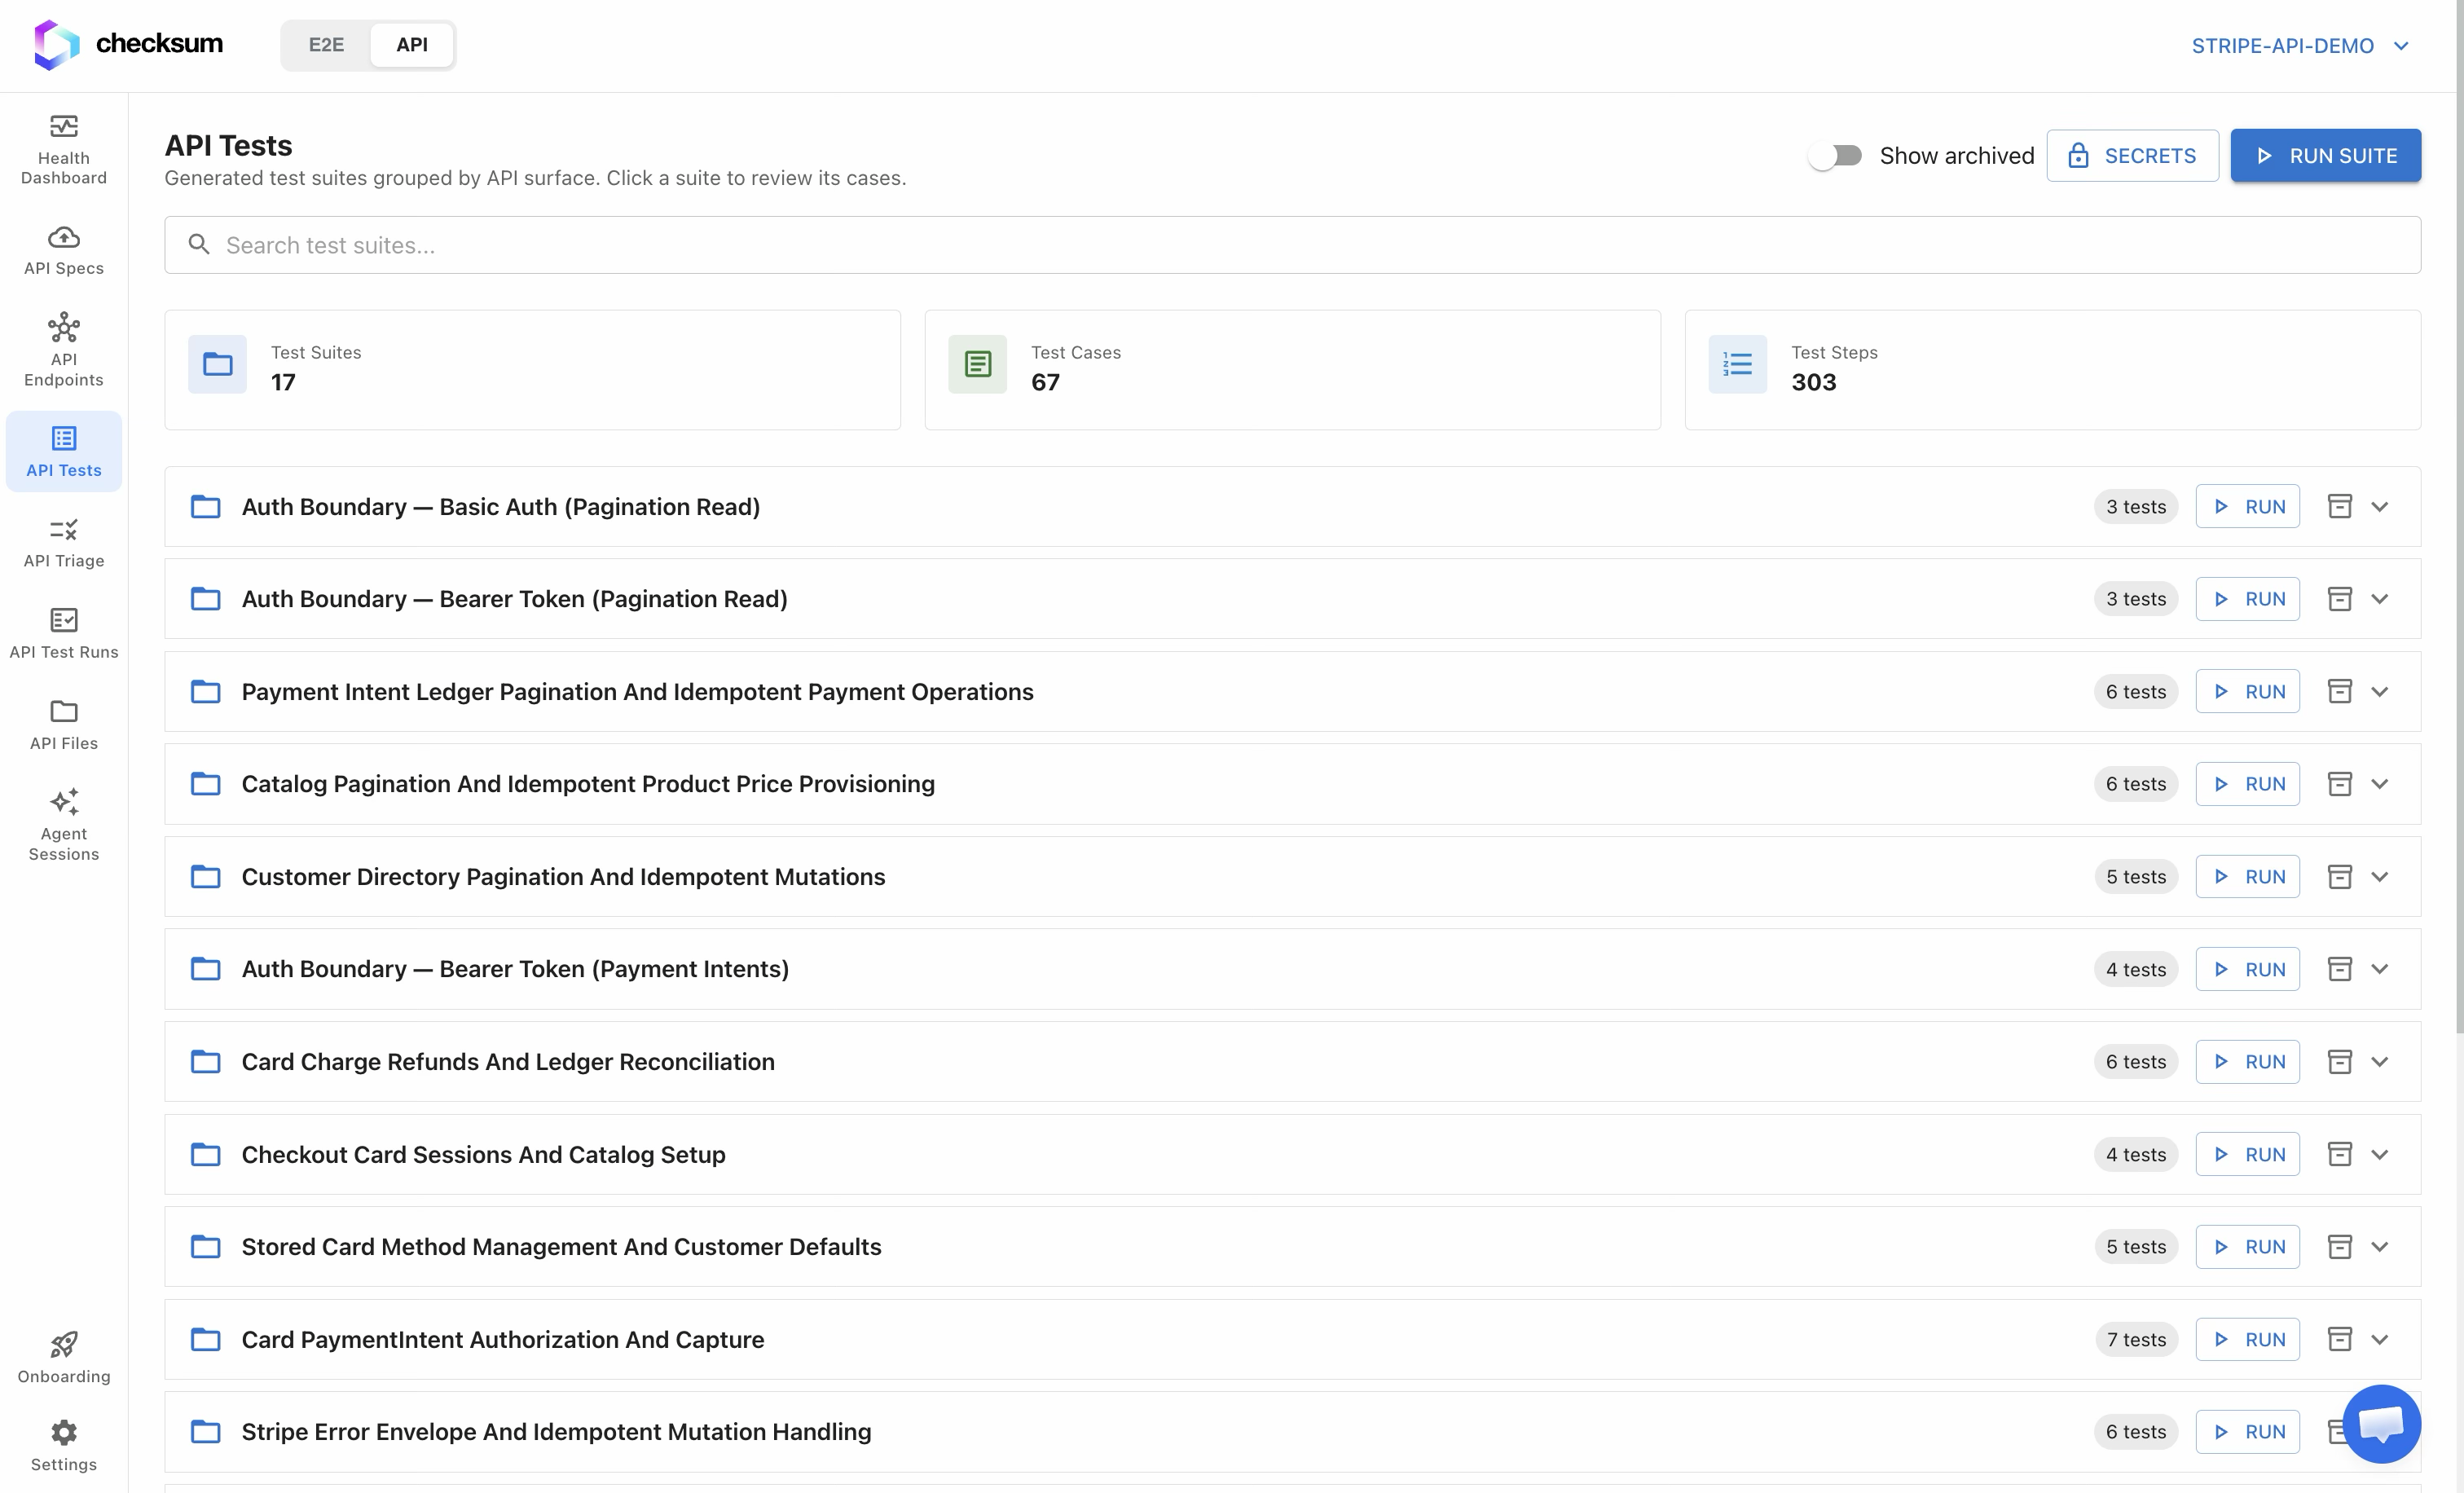Run the Customer Directory Pagination suite
Screen dimensions: 2464x1493
coord(2247,877)
